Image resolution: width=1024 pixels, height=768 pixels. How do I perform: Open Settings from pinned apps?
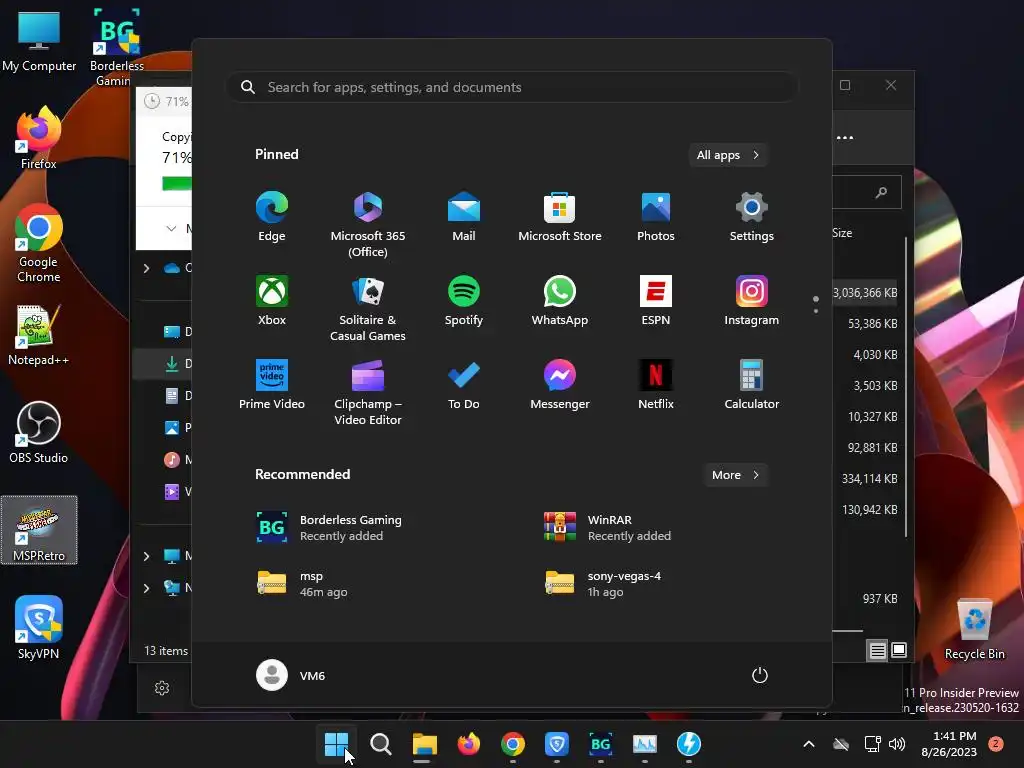(x=752, y=217)
